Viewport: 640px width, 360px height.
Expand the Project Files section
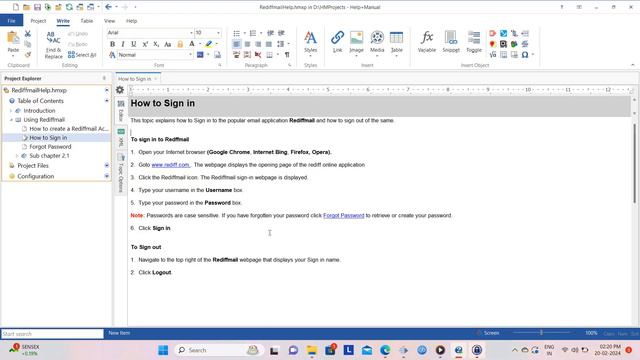(x=107, y=165)
